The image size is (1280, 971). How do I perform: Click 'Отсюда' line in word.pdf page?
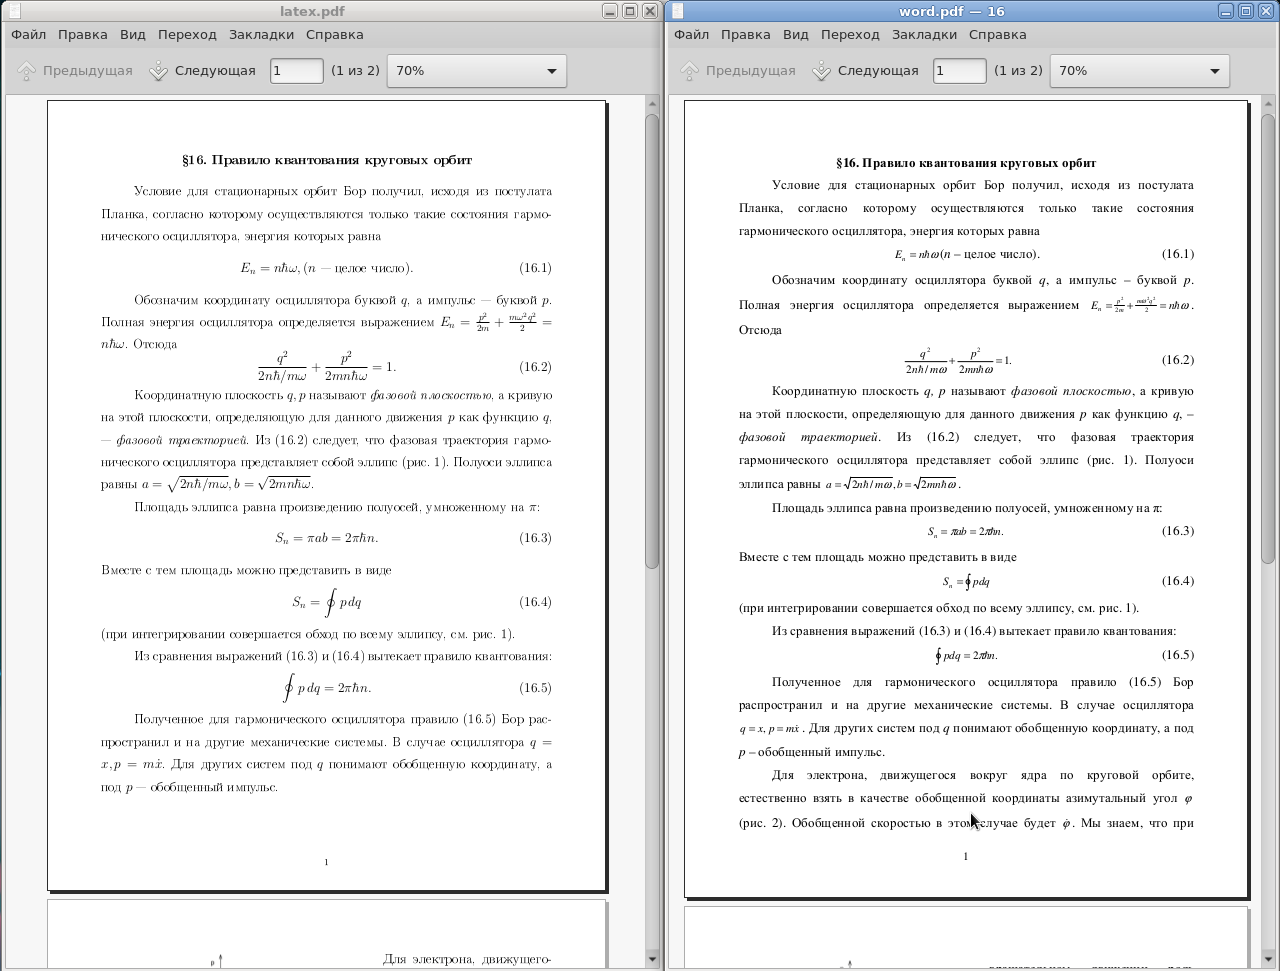click(760, 330)
